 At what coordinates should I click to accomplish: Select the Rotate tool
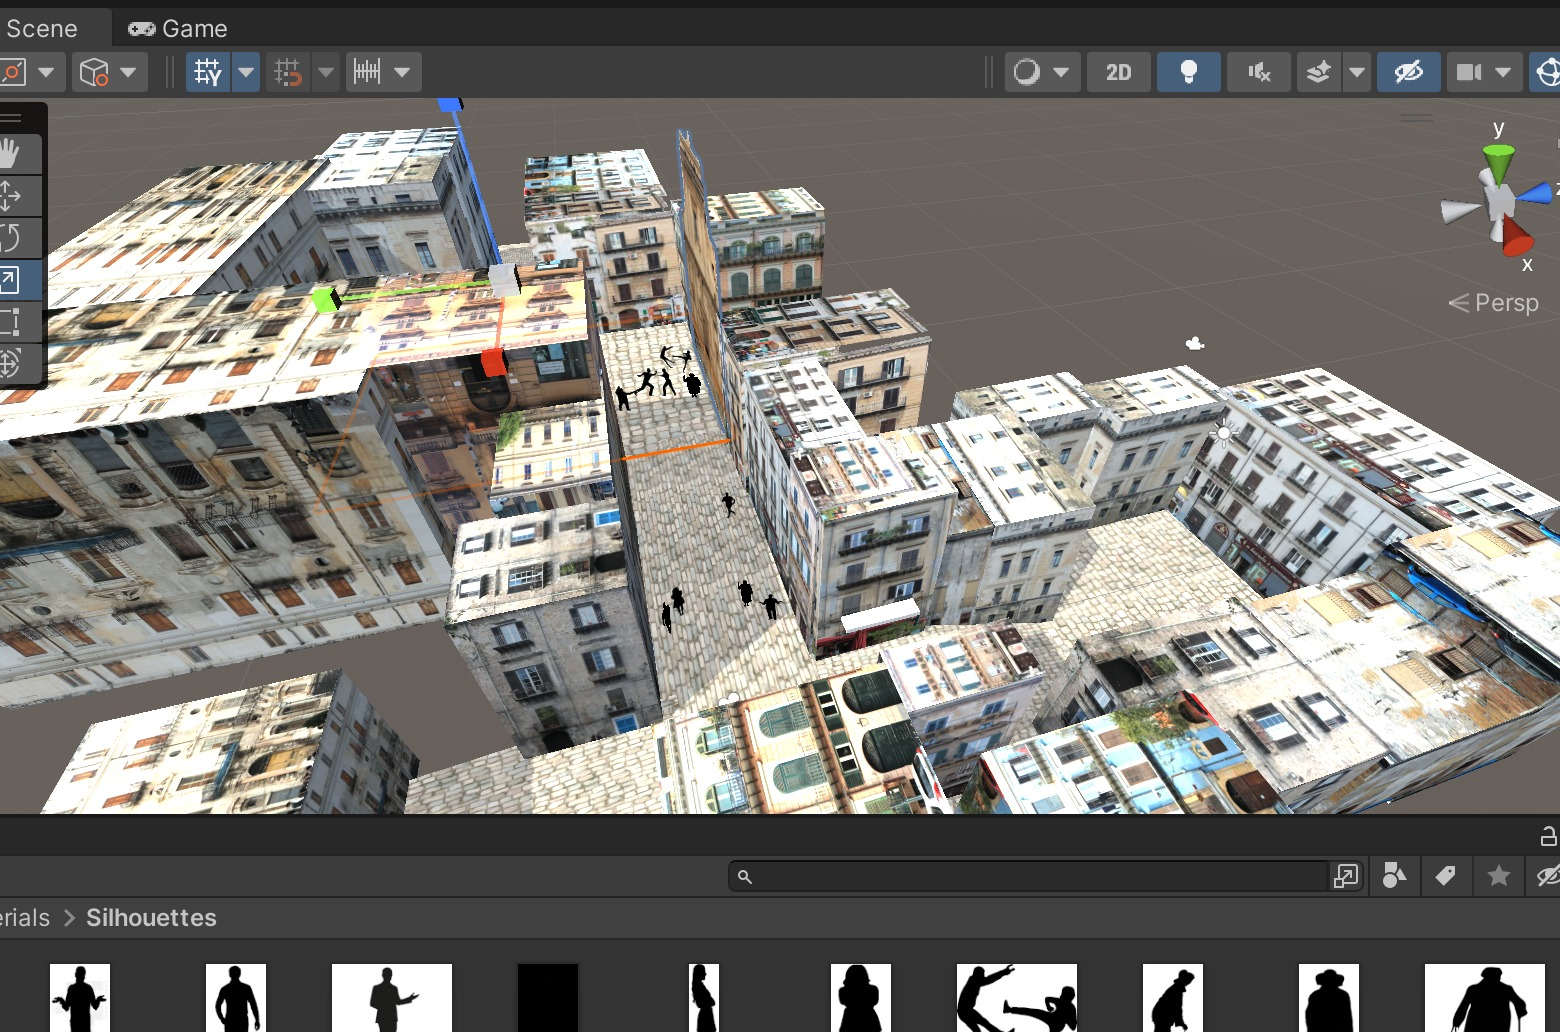12,238
